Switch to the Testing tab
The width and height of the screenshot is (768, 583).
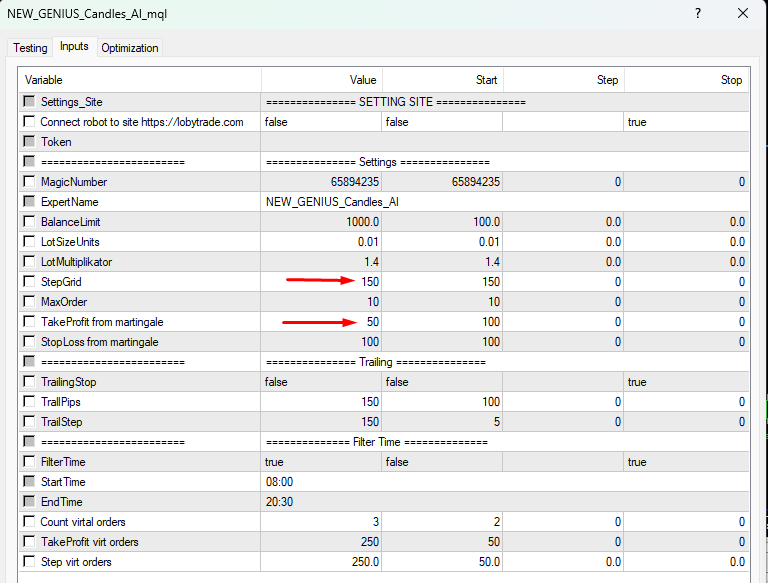[x=30, y=48]
